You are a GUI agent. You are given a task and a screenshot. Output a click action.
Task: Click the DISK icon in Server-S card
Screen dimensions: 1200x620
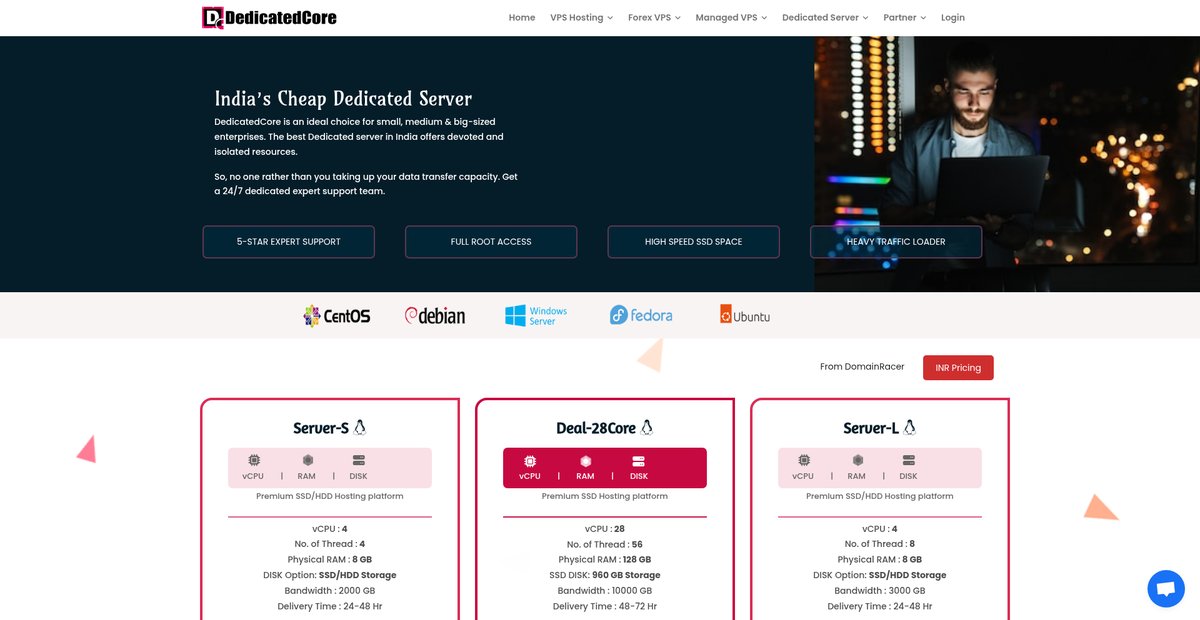(359, 460)
